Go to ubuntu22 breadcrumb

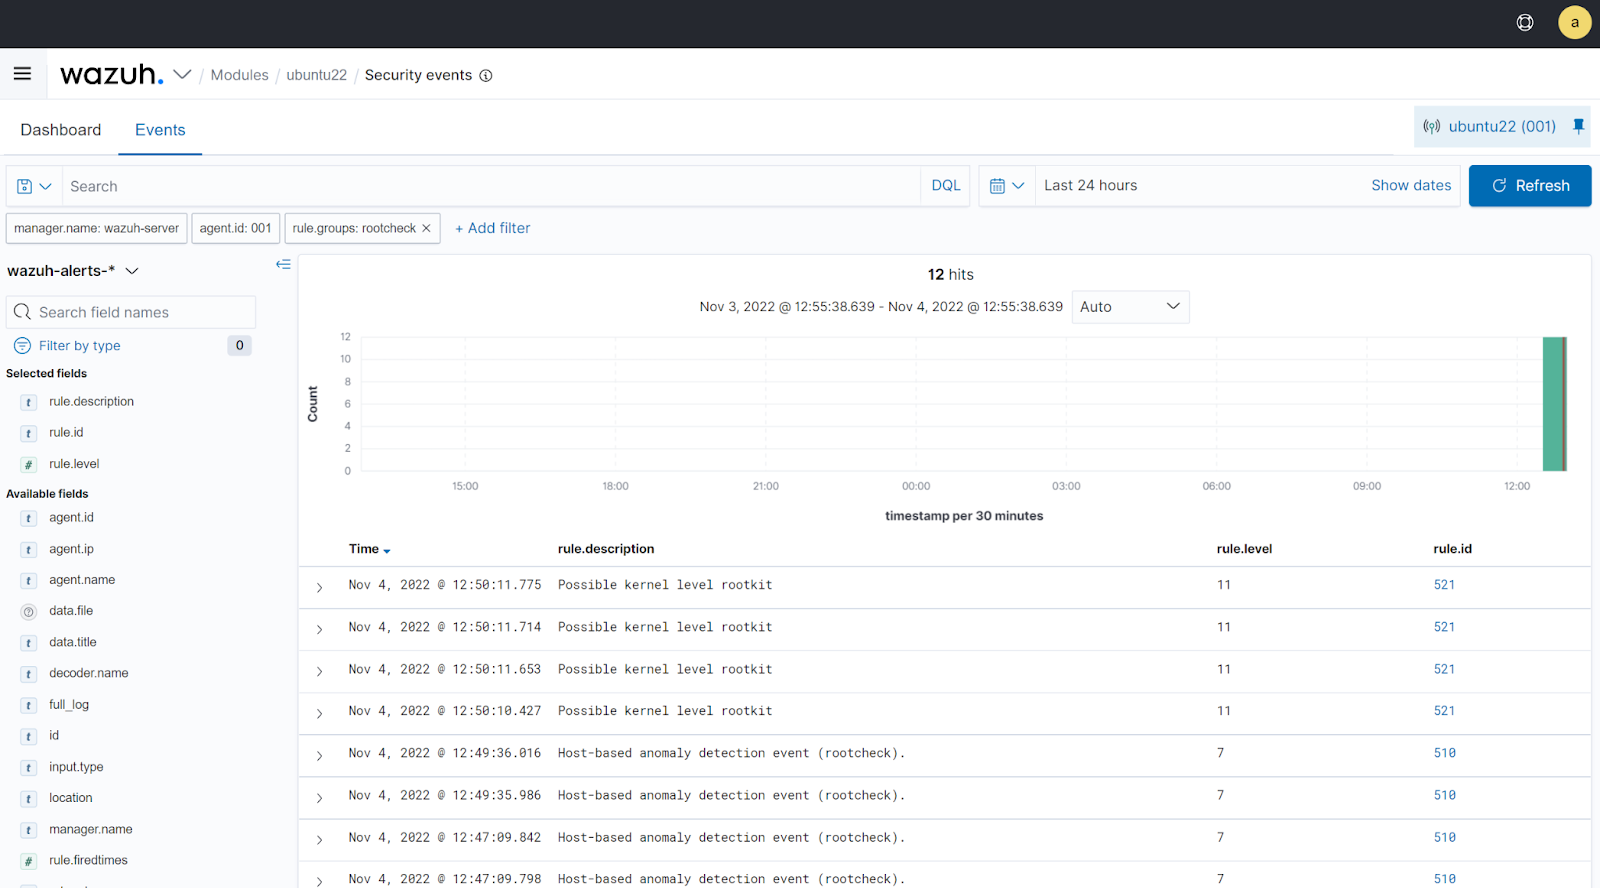tap(316, 75)
